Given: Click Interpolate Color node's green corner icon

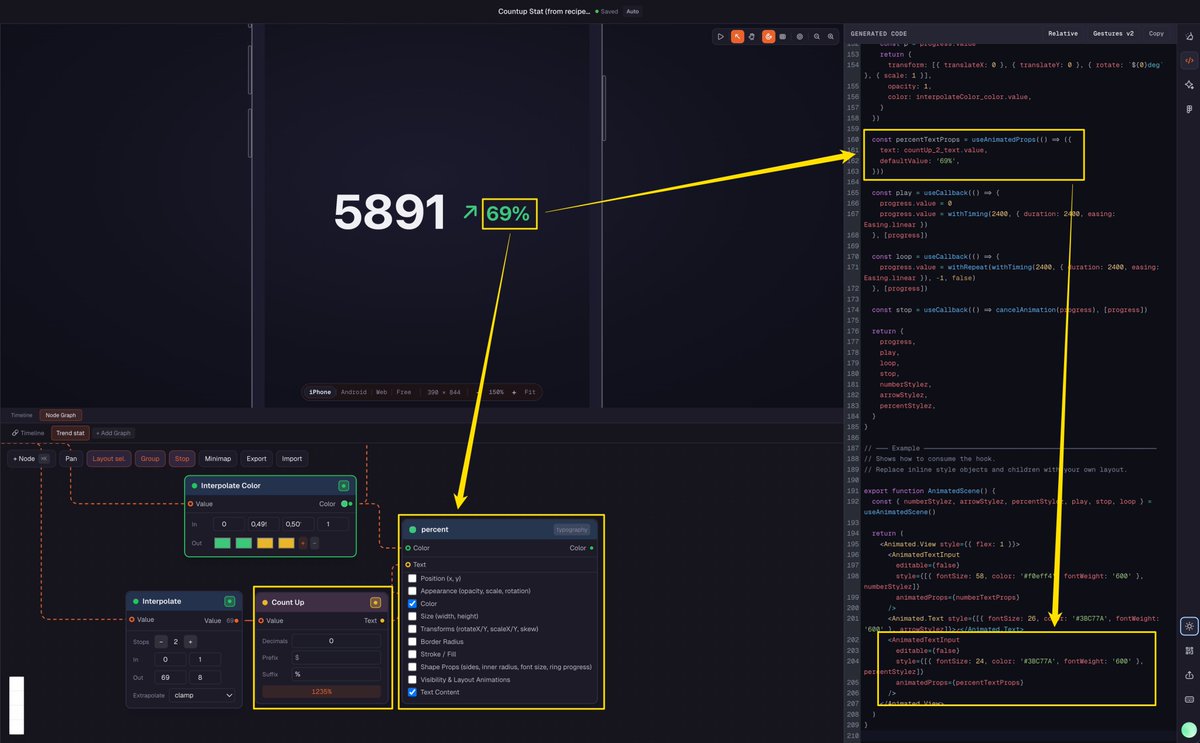Looking at the screenshot, I should tap(344, 486).
